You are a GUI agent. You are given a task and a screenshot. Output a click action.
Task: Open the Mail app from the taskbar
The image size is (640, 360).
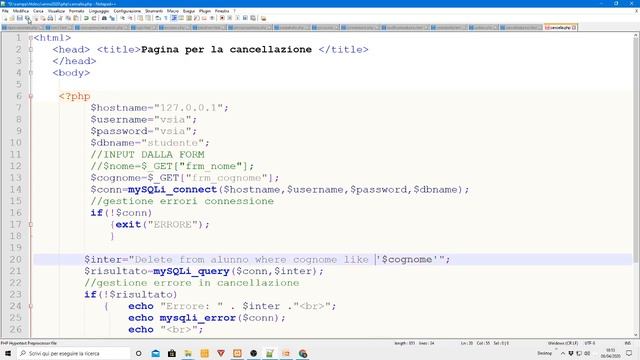(156, 353)
